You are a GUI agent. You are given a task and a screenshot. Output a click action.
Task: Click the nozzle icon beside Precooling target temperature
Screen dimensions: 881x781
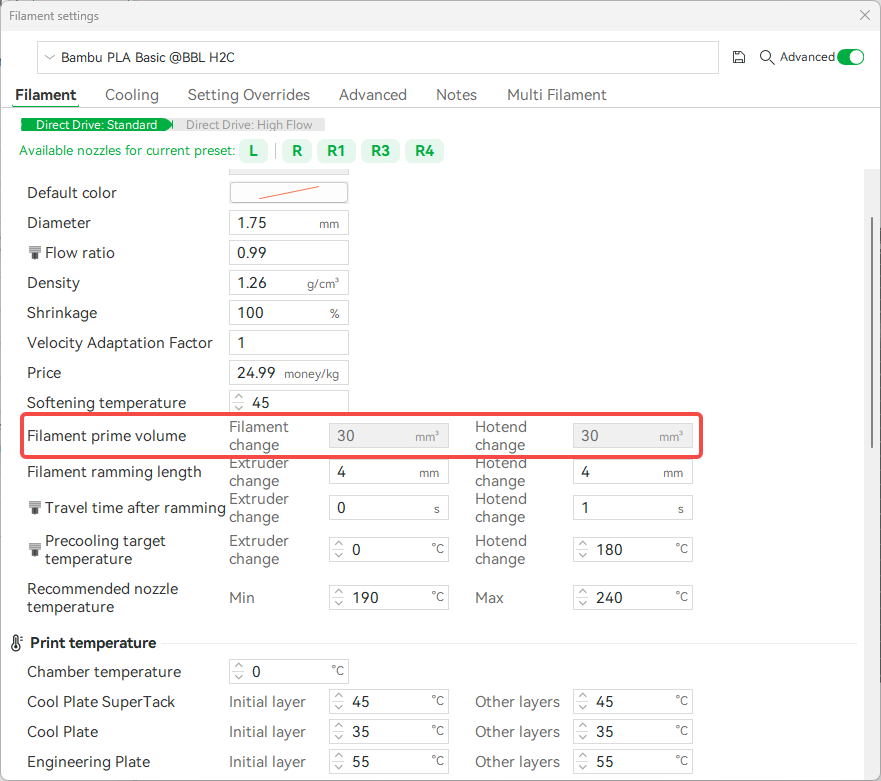coord(35,550)
